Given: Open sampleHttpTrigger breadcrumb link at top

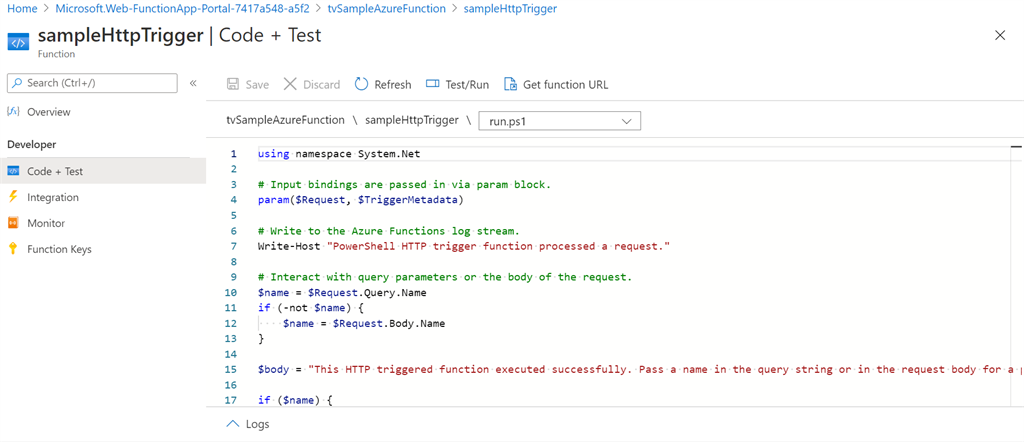Looking at the screenshot, I should 510,9.
